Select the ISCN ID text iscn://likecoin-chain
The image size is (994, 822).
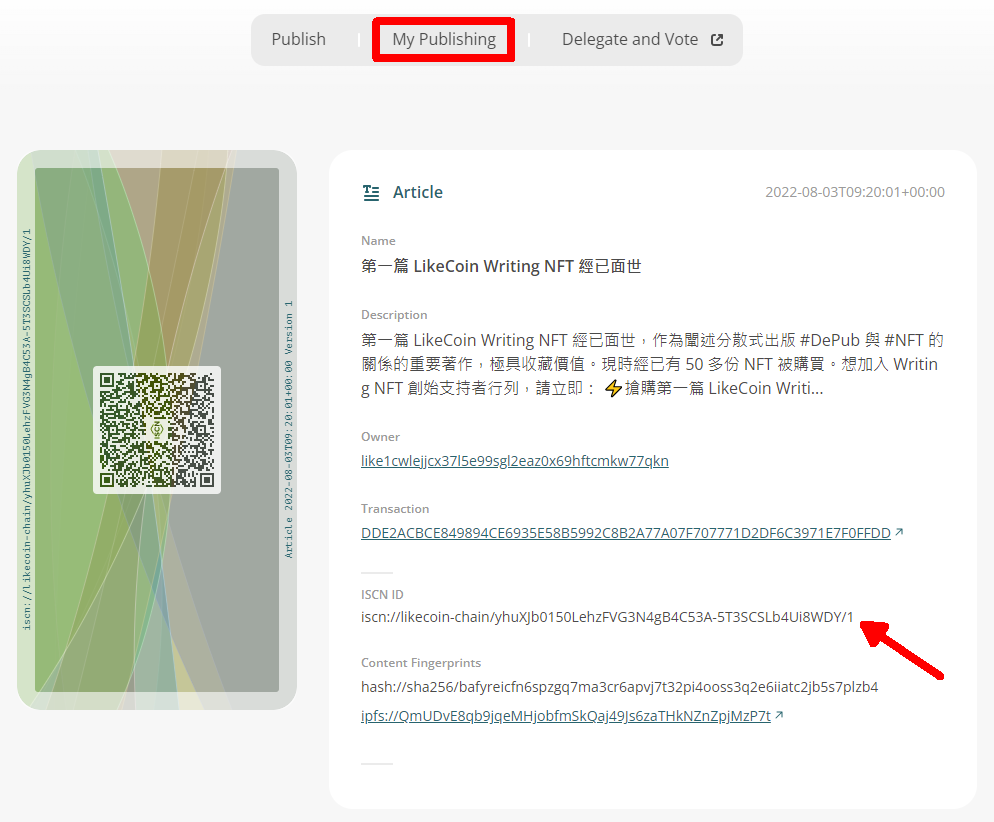[607, 617]
